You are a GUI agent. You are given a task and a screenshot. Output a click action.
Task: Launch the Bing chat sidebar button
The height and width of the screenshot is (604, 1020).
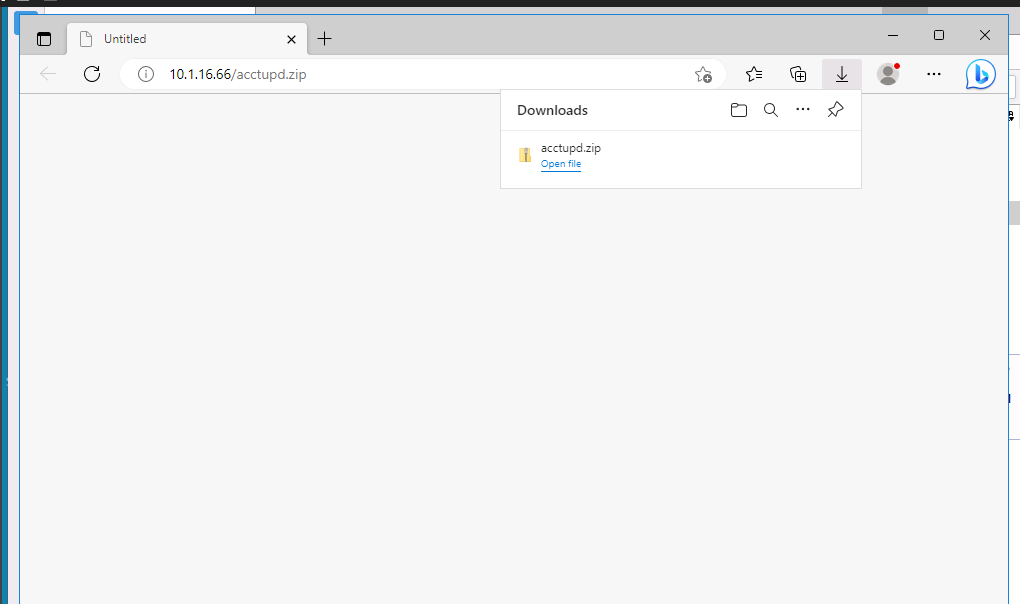pos(980,74)
